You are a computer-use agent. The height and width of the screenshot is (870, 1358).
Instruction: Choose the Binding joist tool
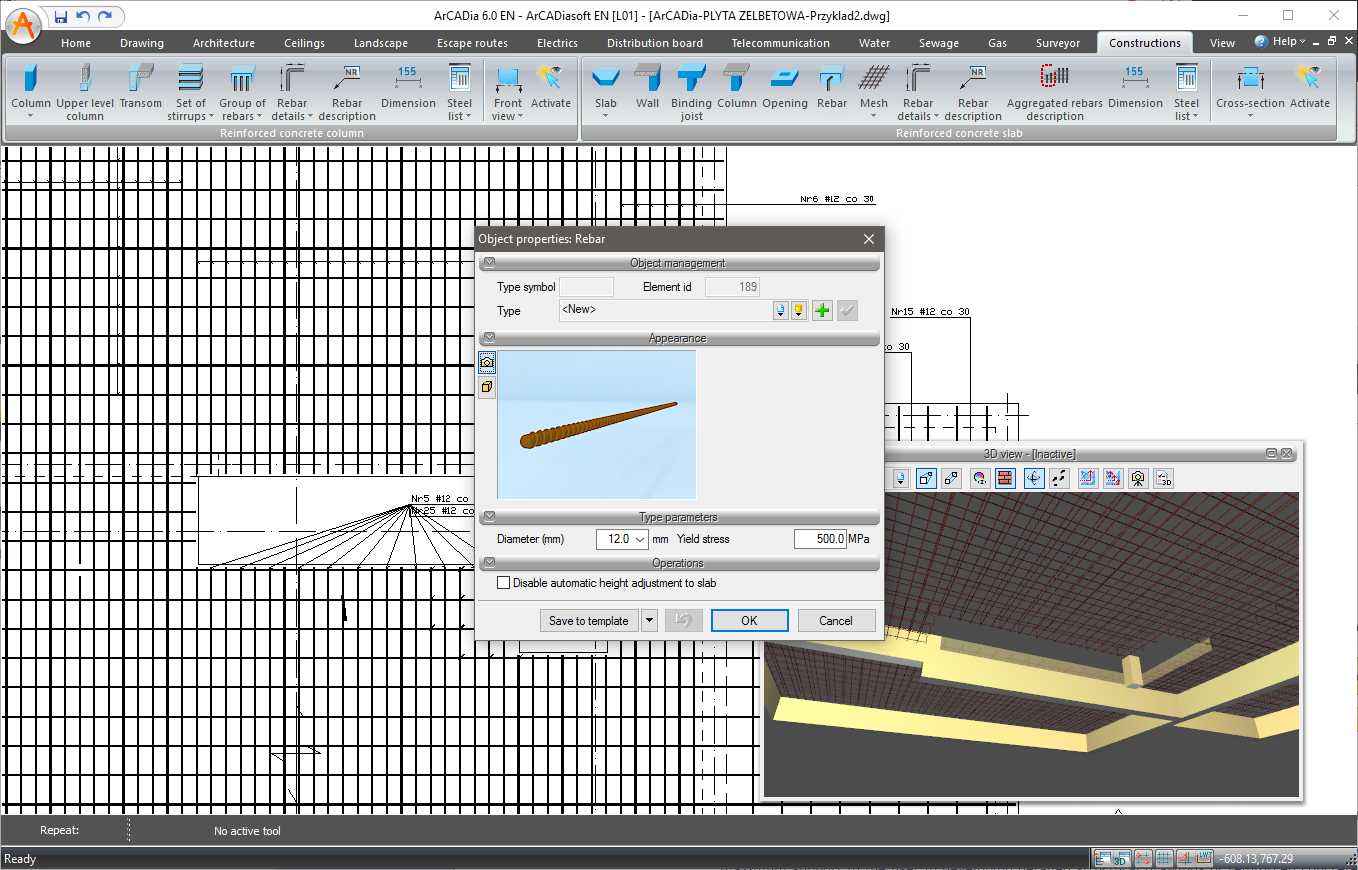coord(691,92)
